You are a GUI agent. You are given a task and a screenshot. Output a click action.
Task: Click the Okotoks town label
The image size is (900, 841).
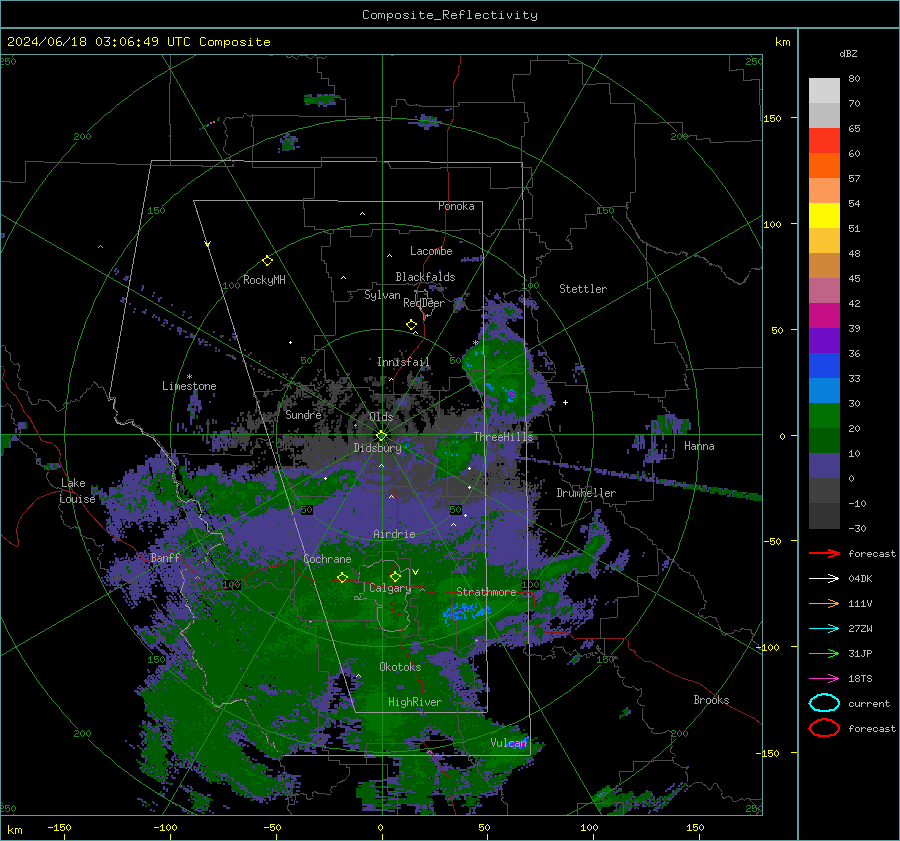coord(400,667)
